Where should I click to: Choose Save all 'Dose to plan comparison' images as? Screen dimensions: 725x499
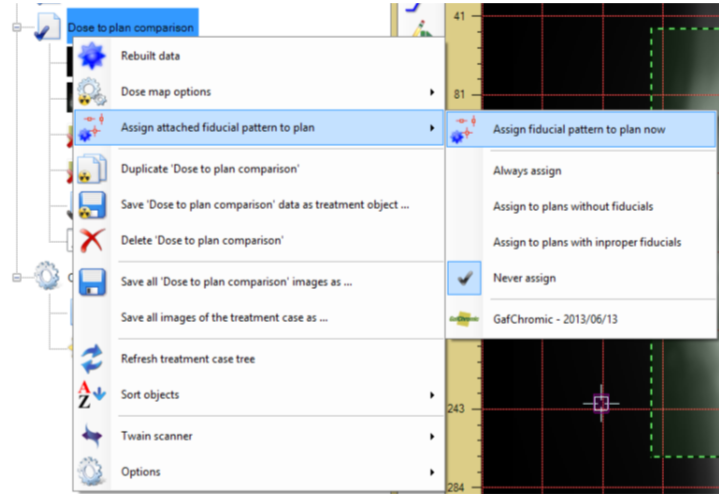tap(258, 282)
